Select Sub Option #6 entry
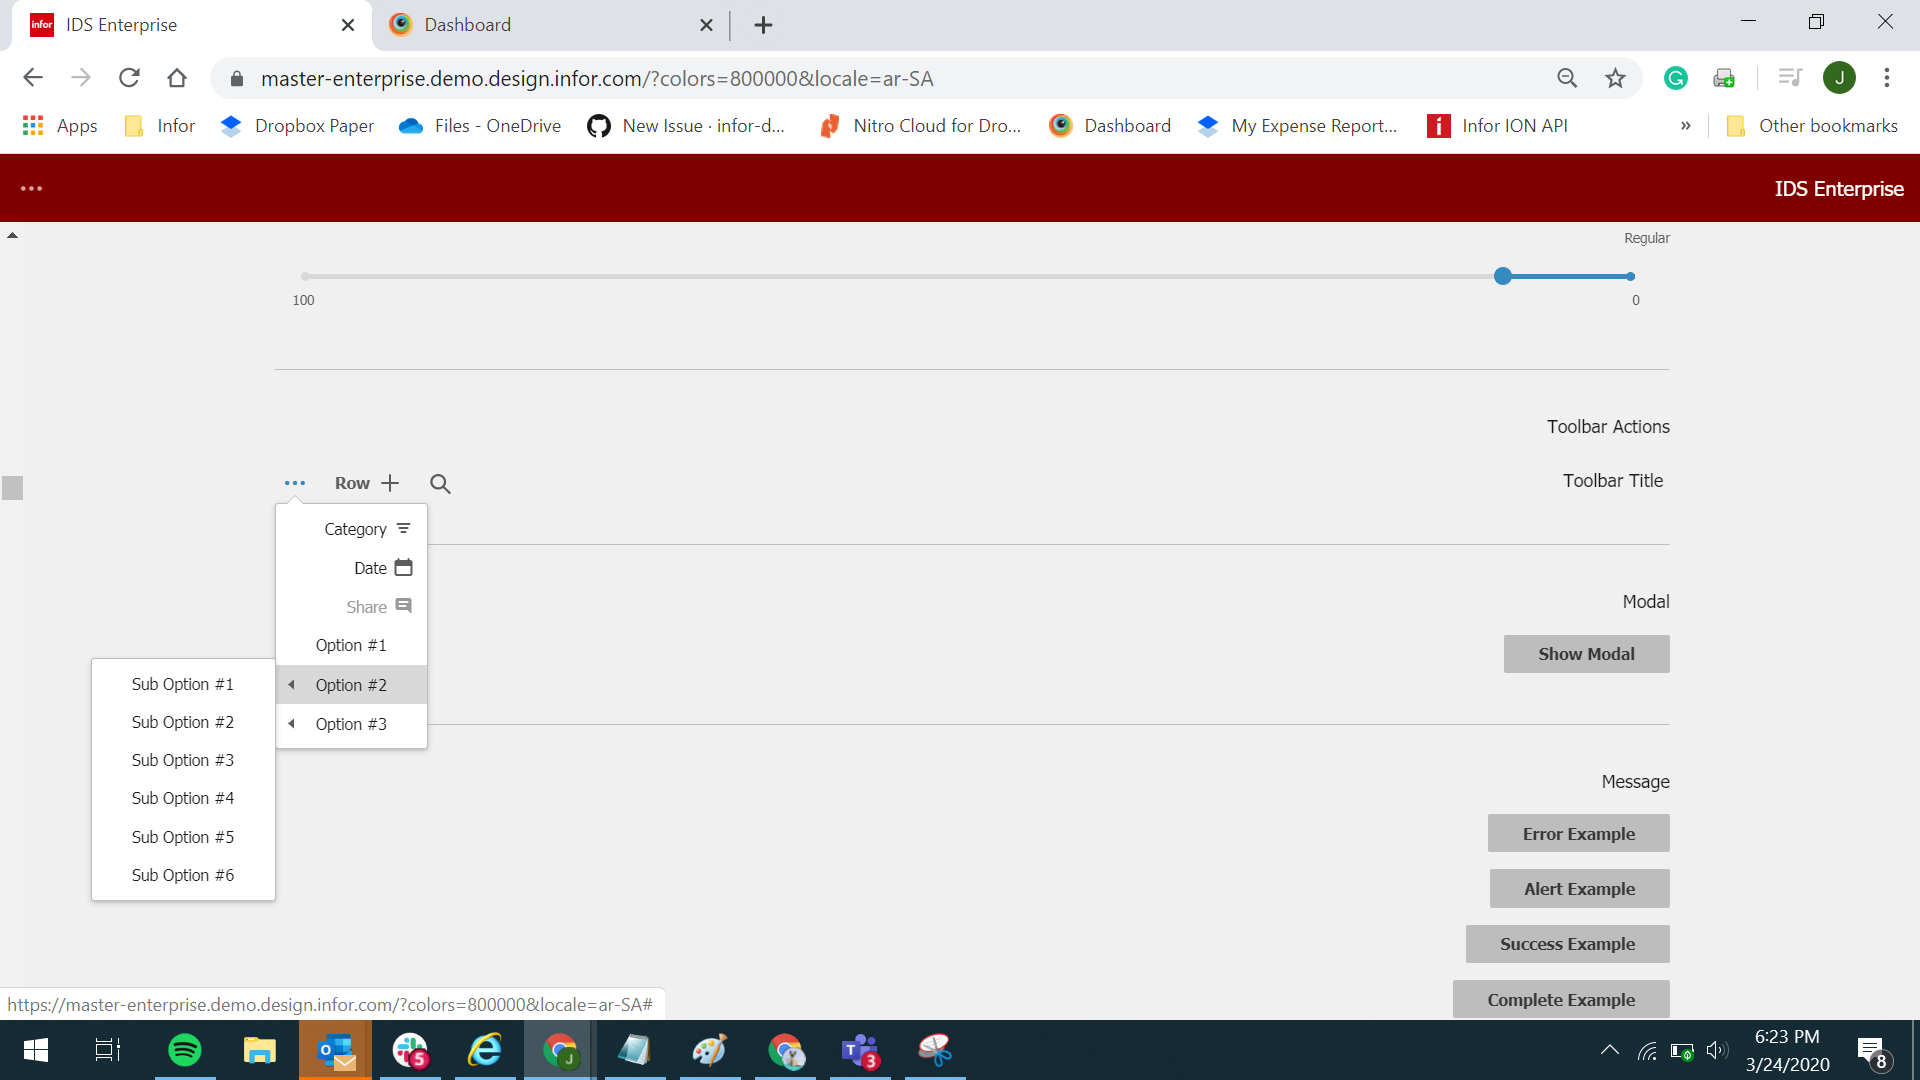 point(182,875)
